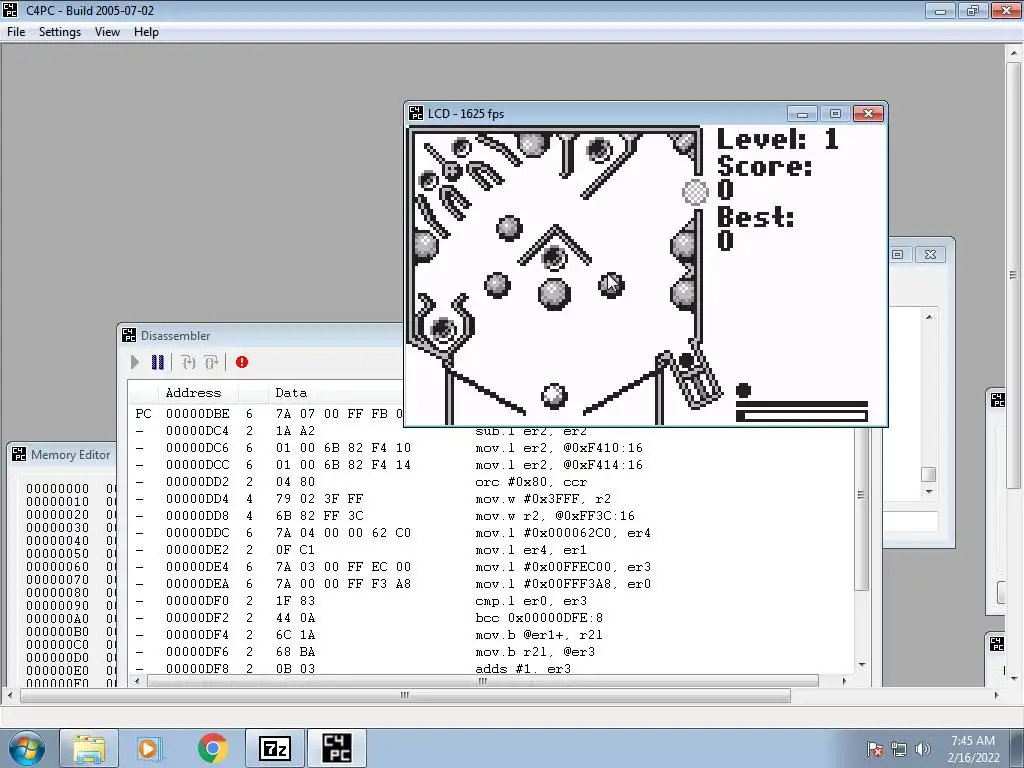Open File Explorer from the taskbar
This screenshot has height=768, width=1024.
click(x=89, y=748)
